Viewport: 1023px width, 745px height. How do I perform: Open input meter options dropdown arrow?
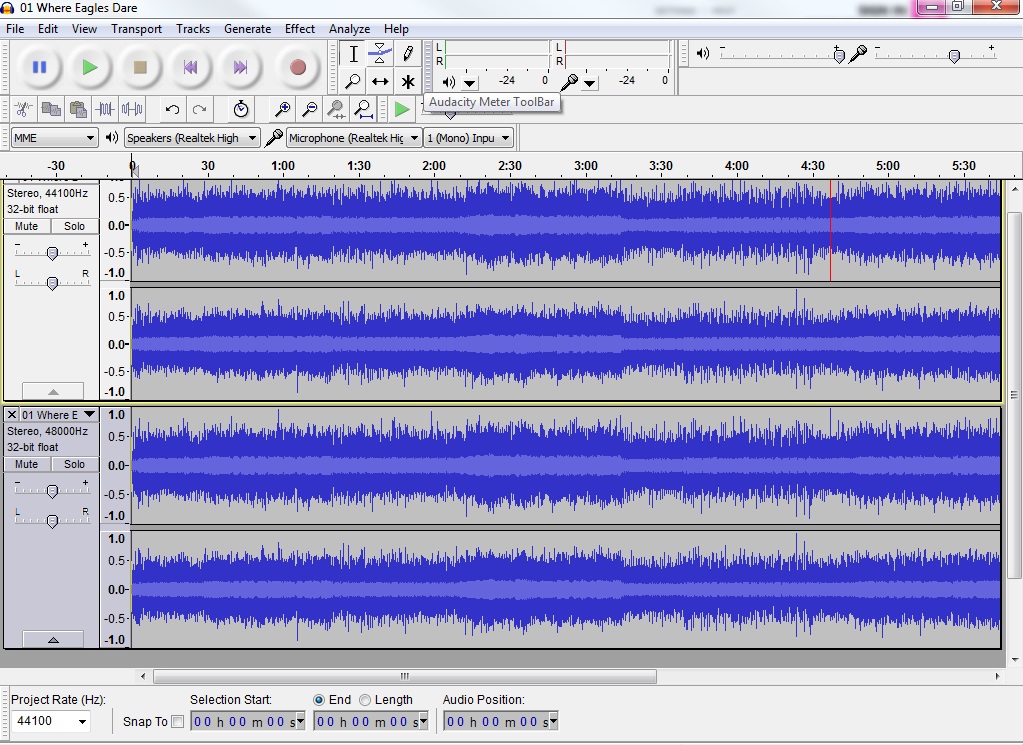pyautogui.click(x=590, y=83)
